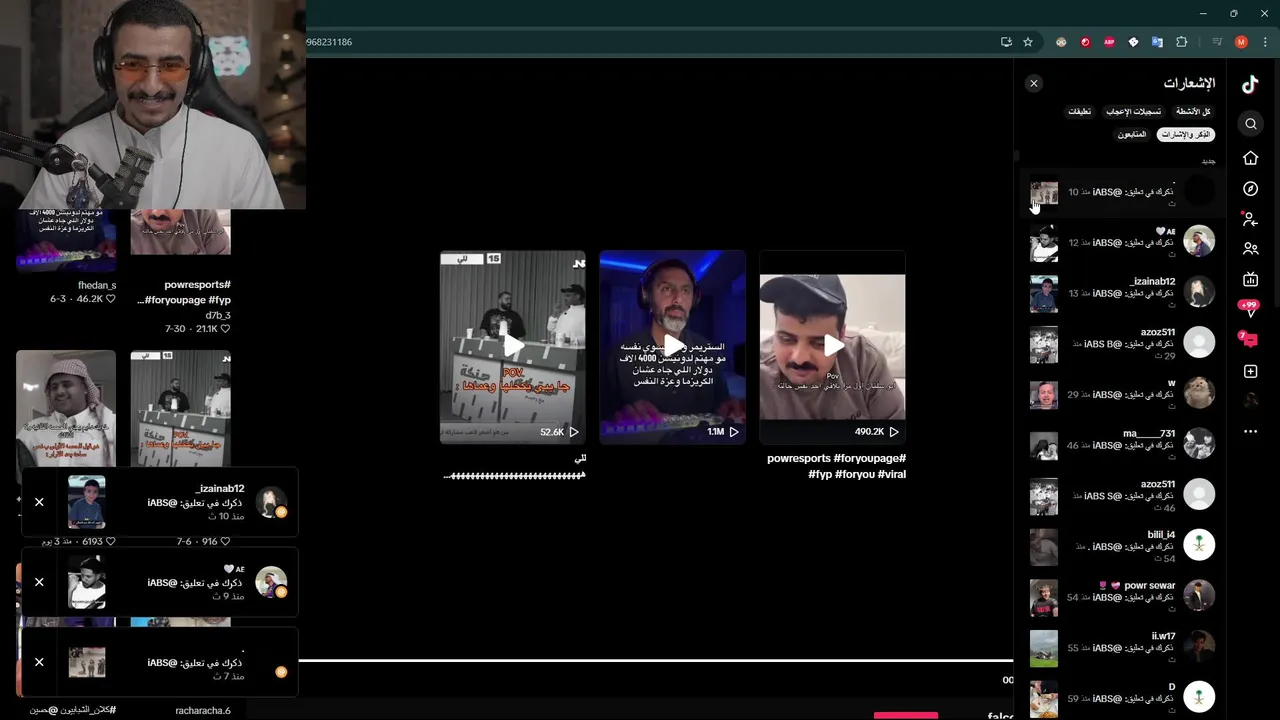The width and height of the screenshot is (1280, 720).
Task: Close the notifications panel
Action: (1034, 84)
